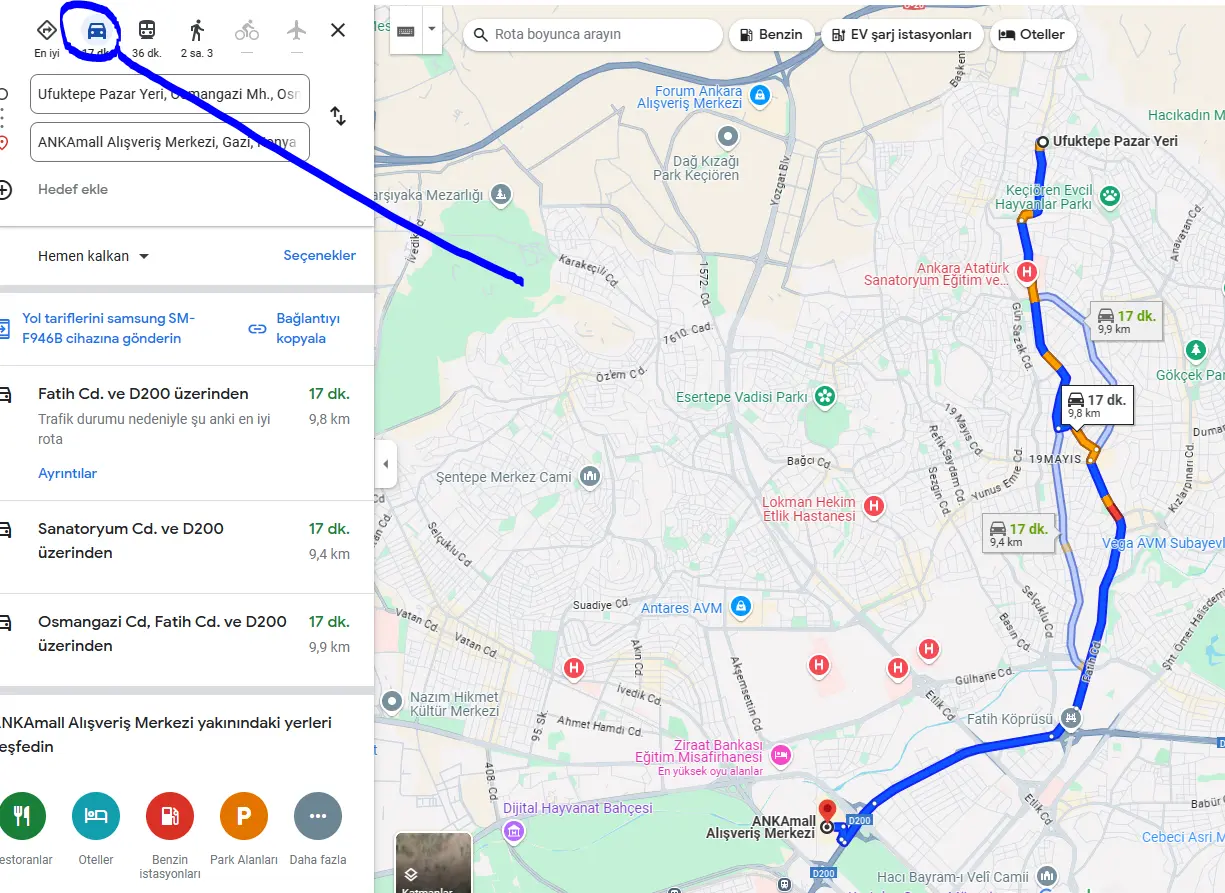
Task: Click Lokman Hekim Etlik Hastanesi marker
Action: coord(874,506)
